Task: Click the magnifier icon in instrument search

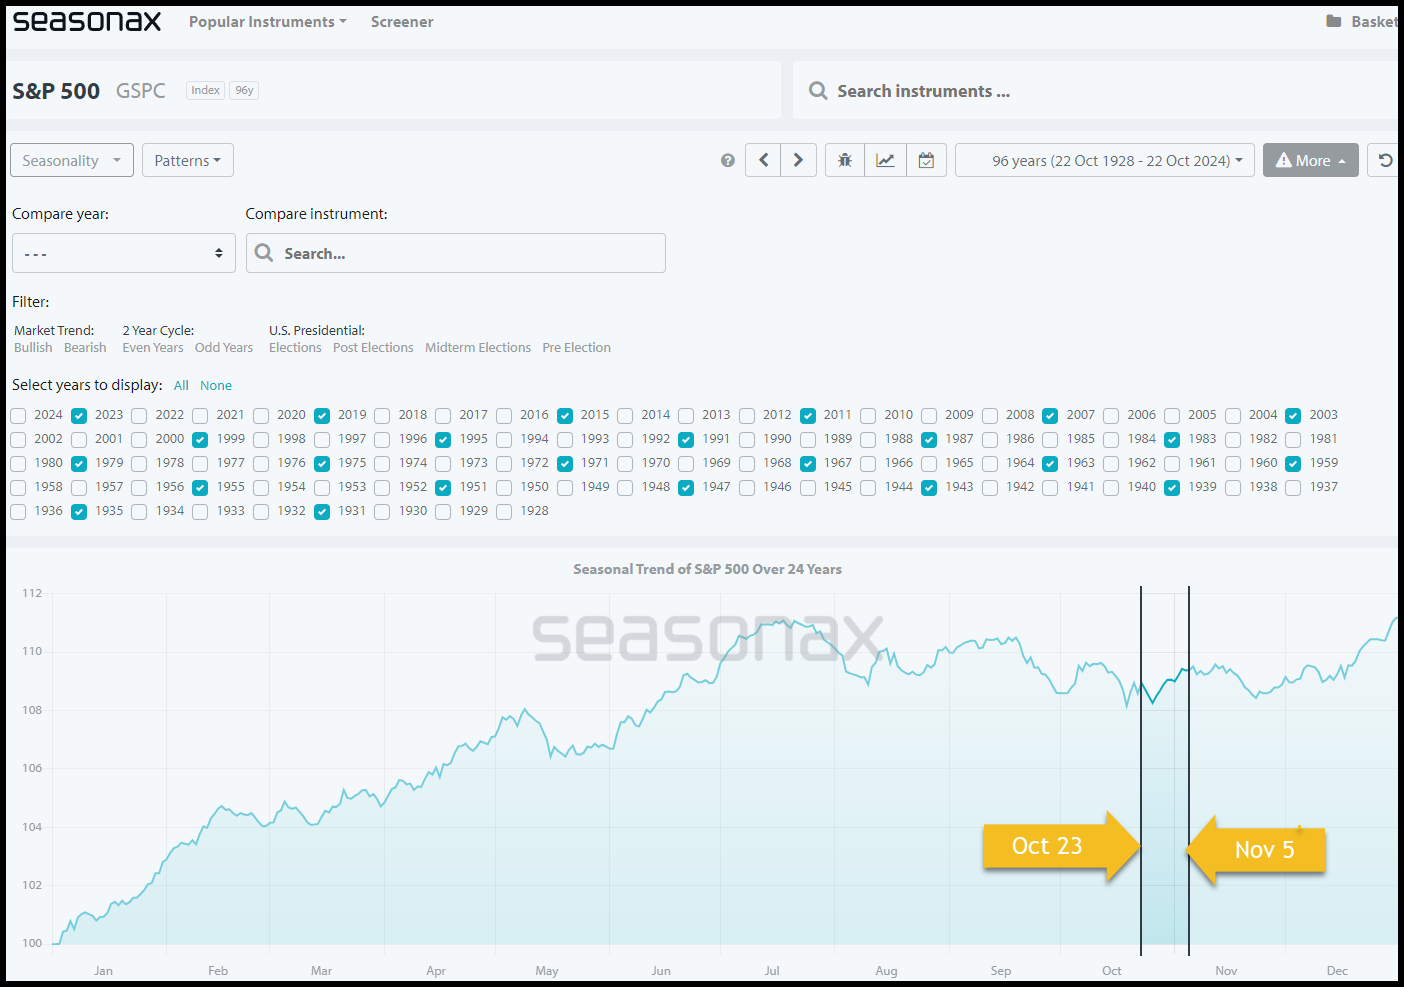Action: pos(818,91)
